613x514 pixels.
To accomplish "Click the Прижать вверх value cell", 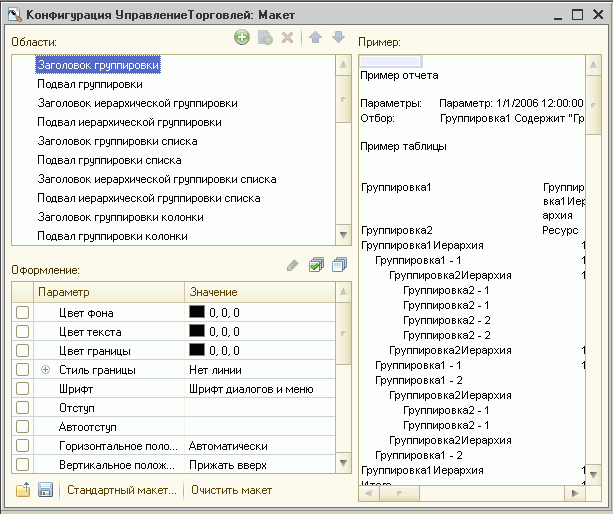I will click(260, 465).
